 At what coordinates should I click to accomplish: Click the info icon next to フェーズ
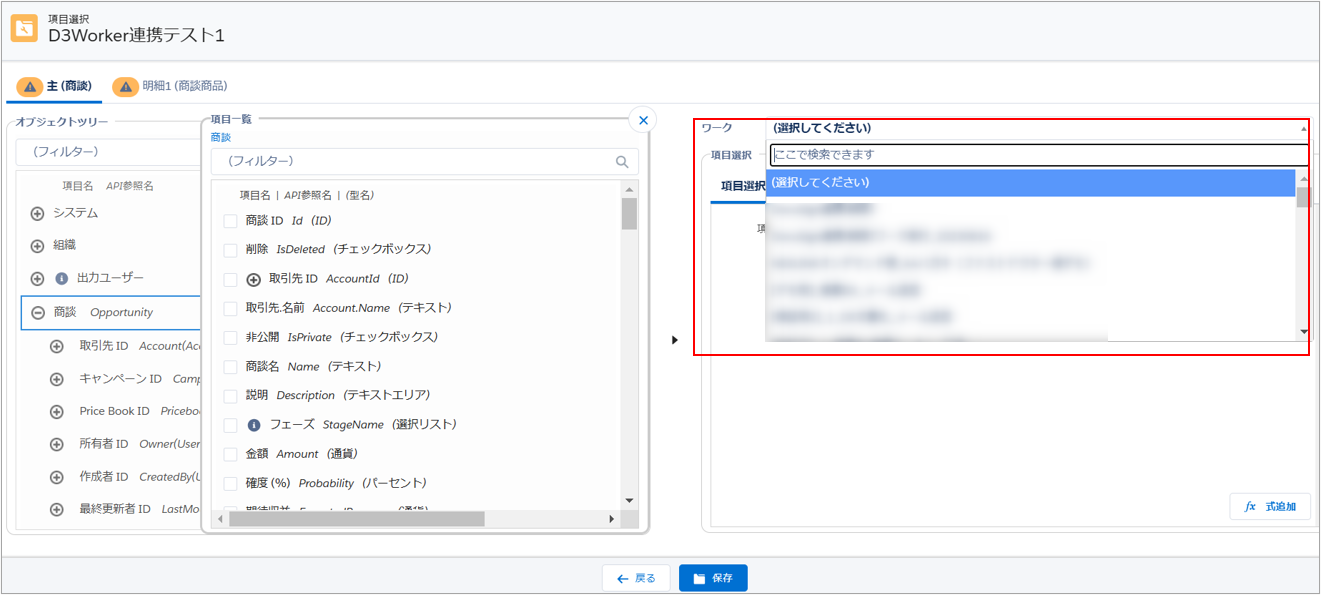point(254,425)
